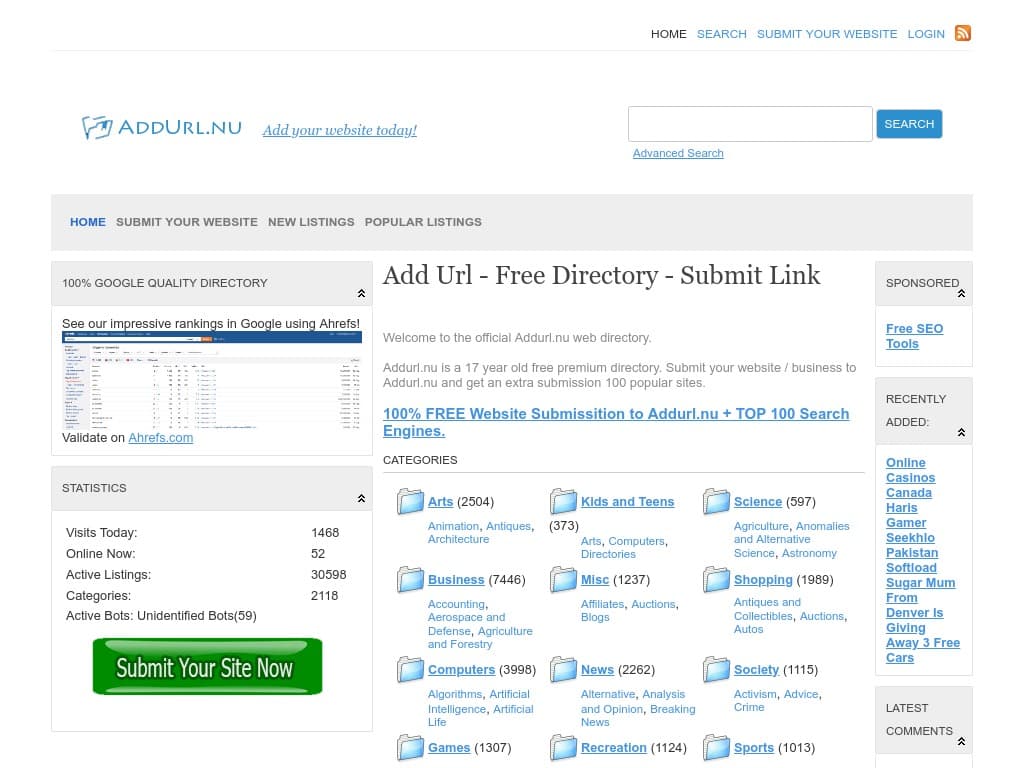The image size is (1024, 768).
Task: Open the Arts category
Action: [440, 502]
